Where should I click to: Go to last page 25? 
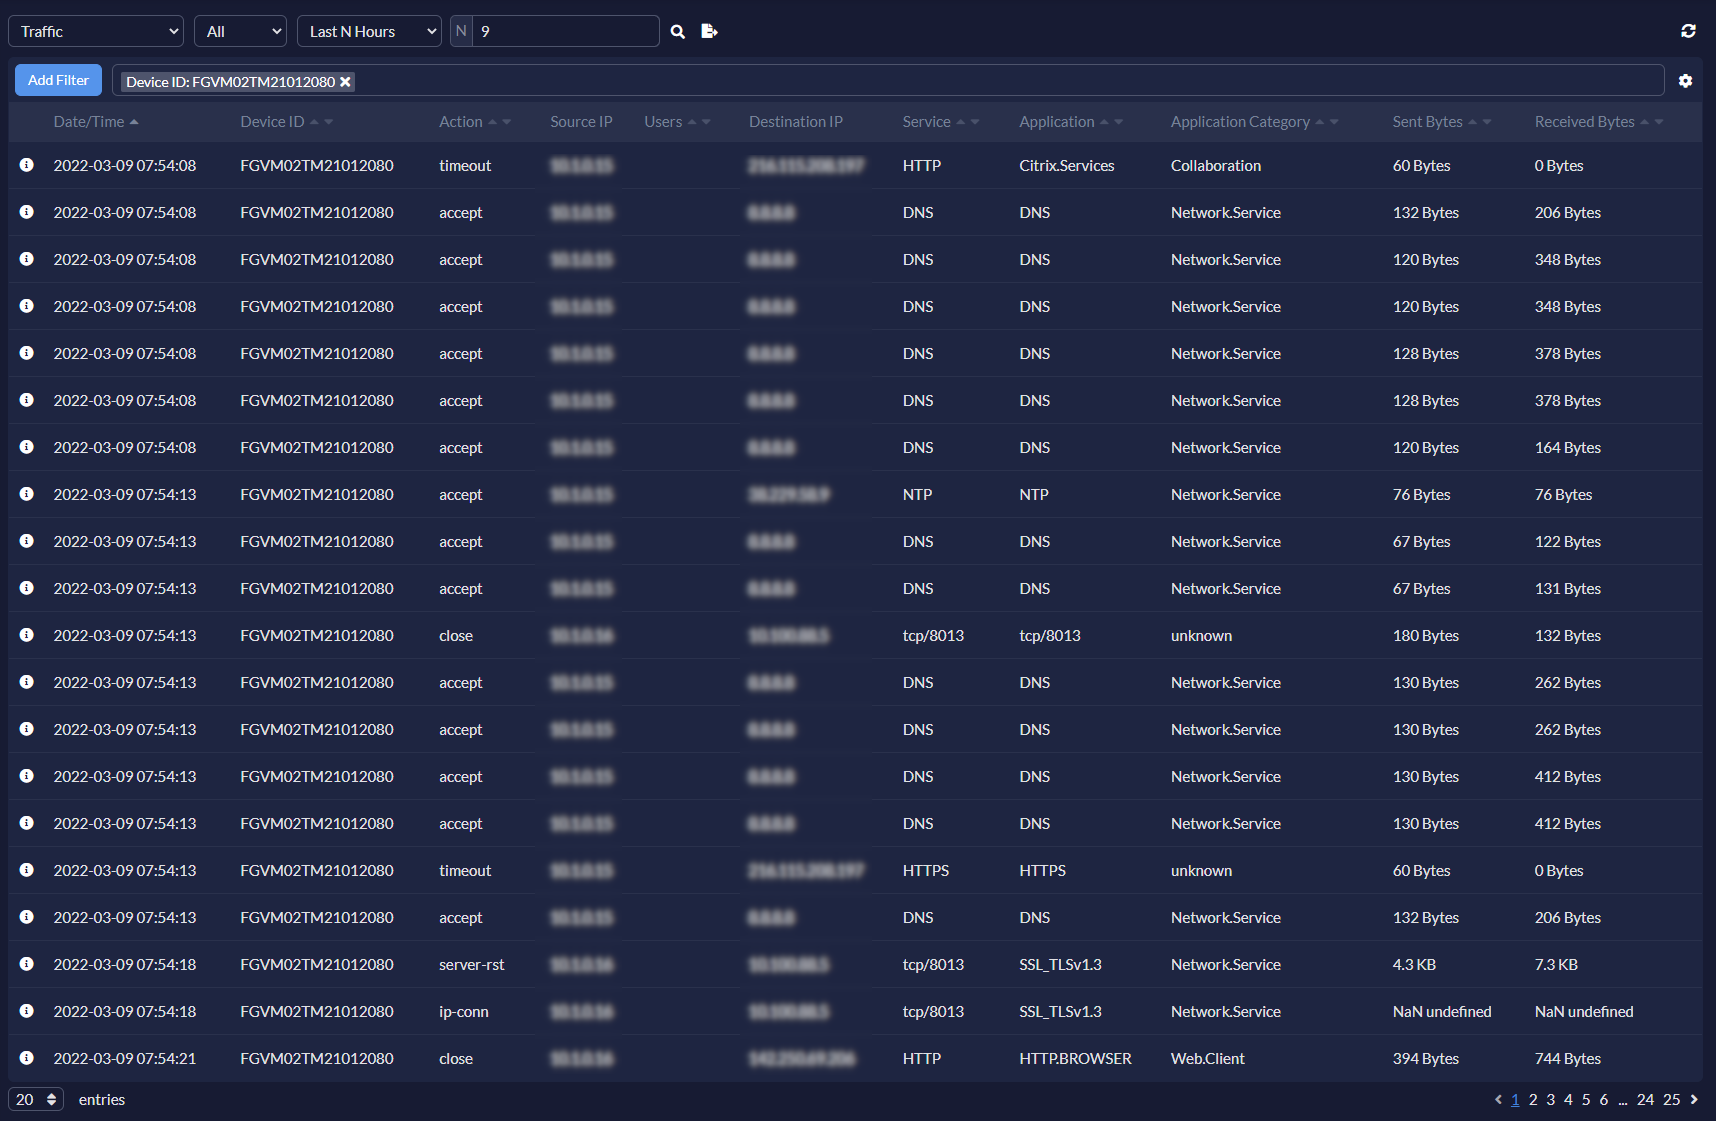point(1671,1099)
